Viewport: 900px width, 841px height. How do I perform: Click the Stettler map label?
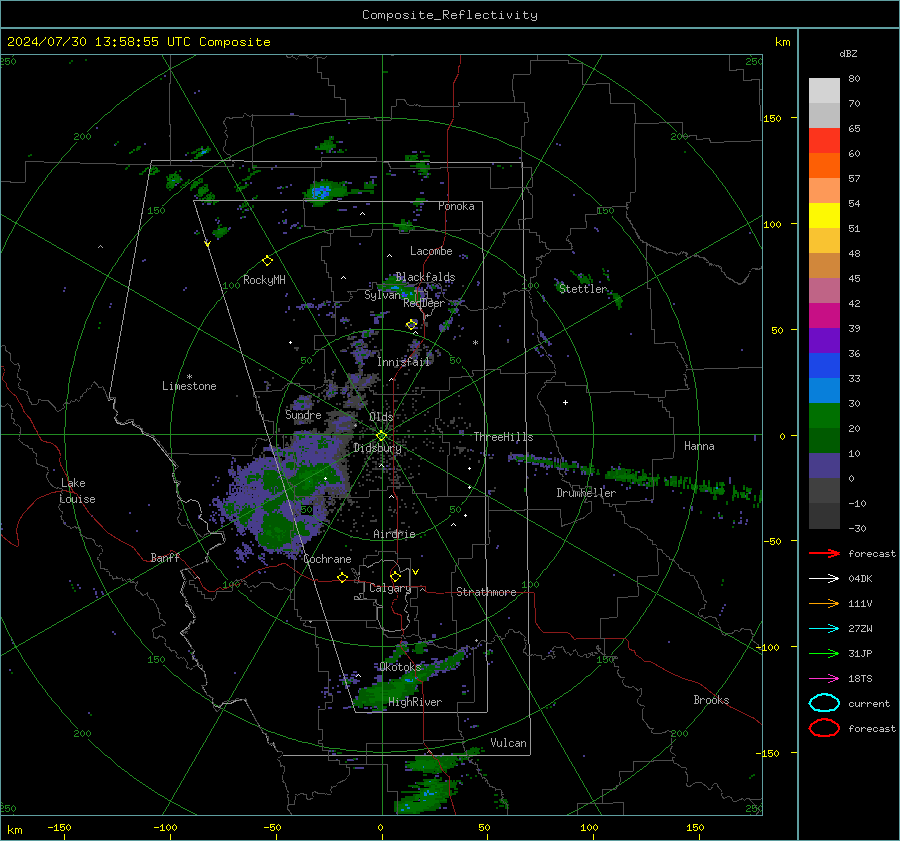coord(583,289)
